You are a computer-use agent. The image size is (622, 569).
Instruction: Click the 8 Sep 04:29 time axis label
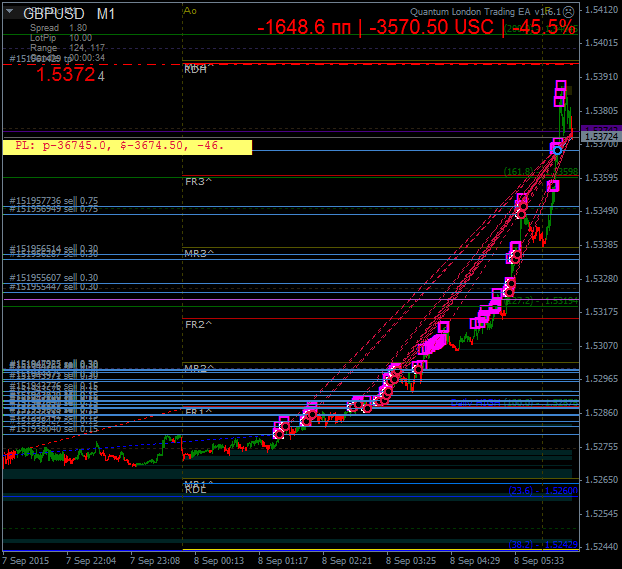pos(475,561)
